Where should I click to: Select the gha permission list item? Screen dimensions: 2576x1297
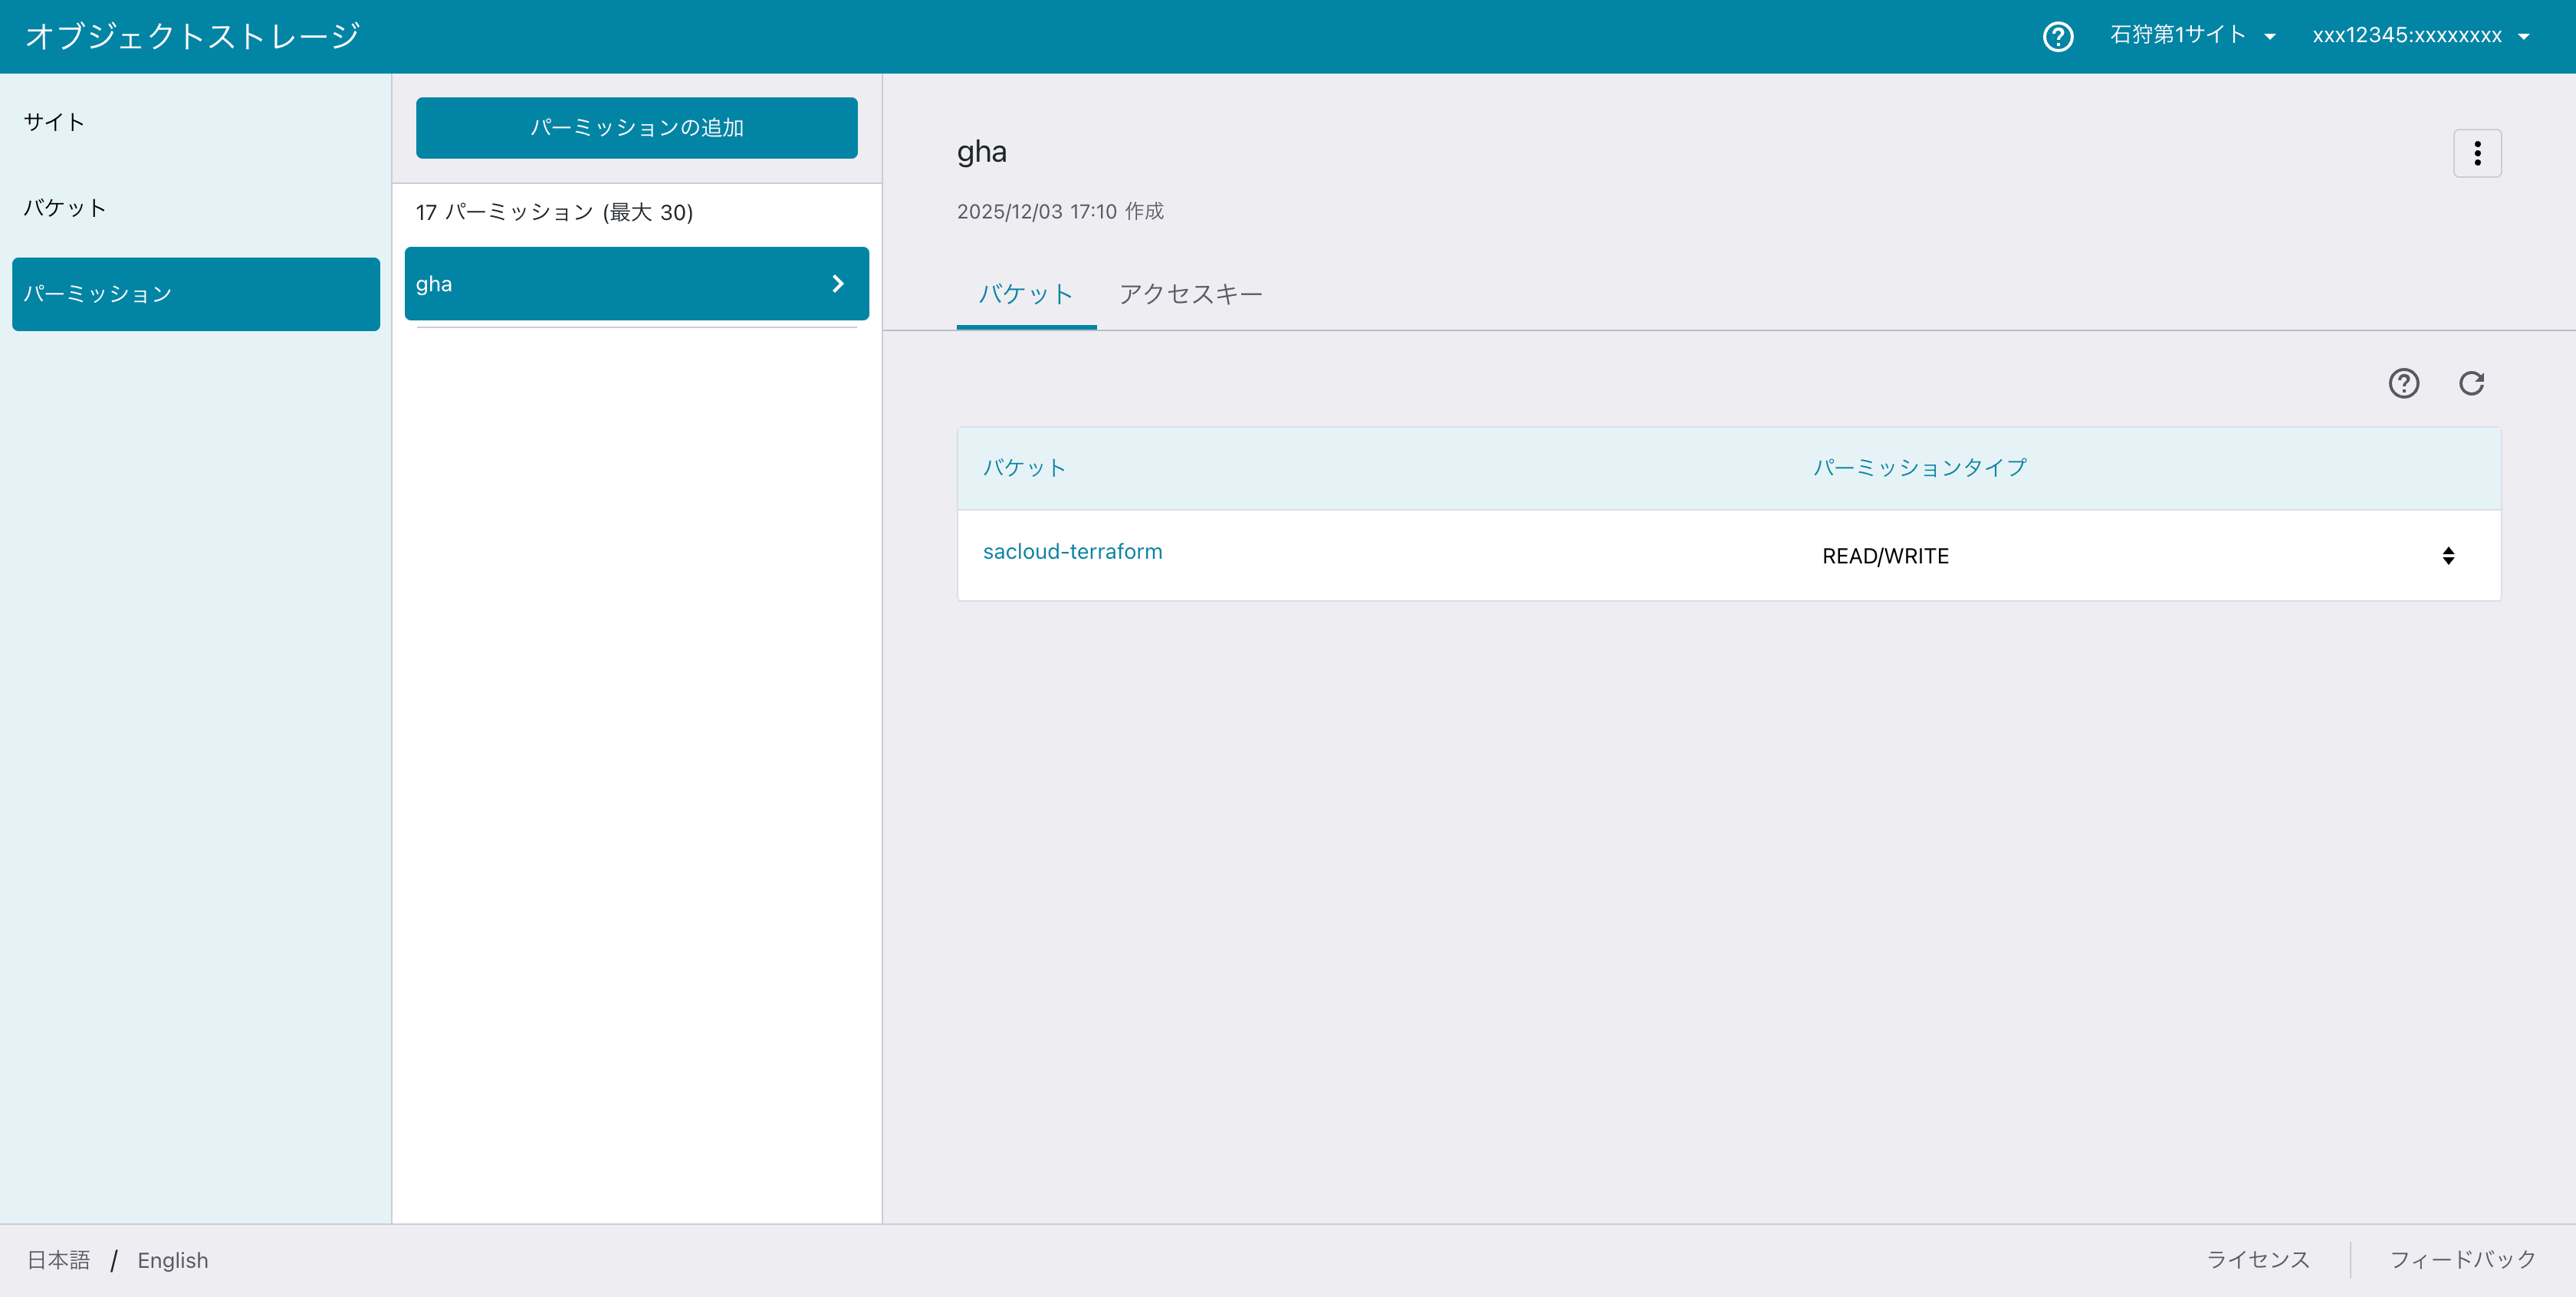(600, 284)
